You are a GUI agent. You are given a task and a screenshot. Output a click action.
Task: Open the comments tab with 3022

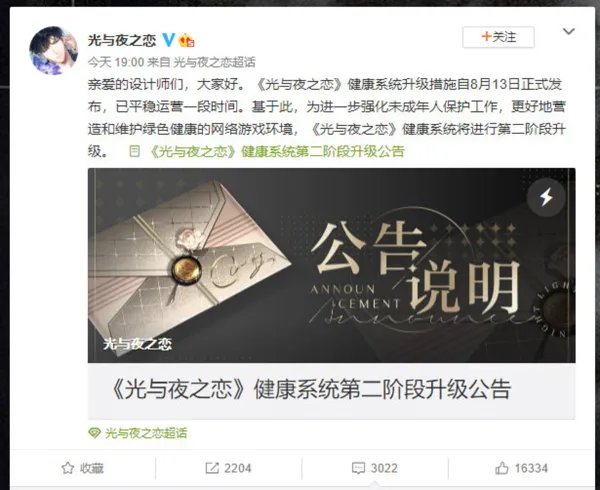375,468
